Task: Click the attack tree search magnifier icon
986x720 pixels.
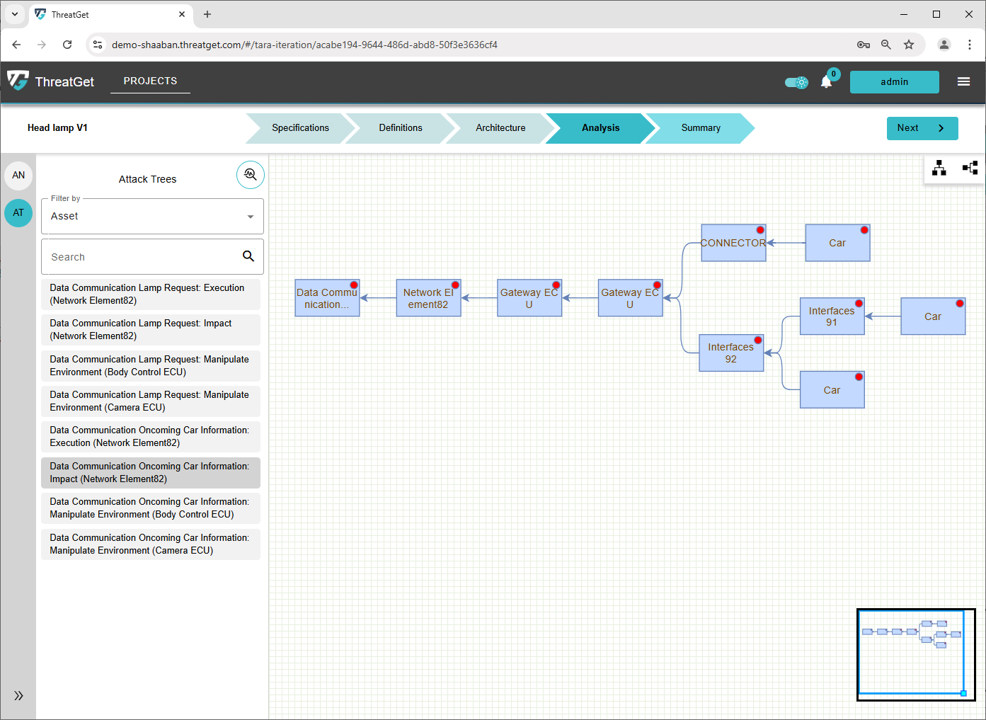Action: [x=250, y=175]
